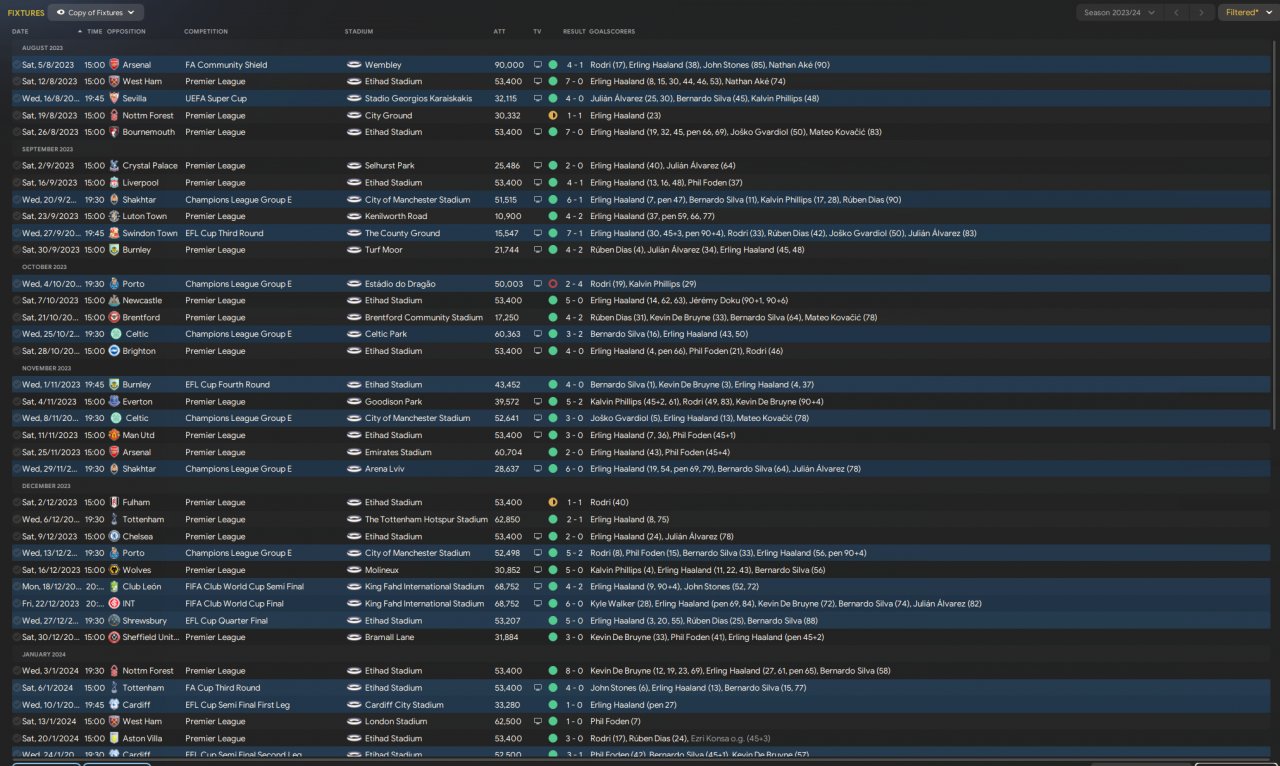The image size is (1280, 766).
Task: Click the Aston Villa club badge
Action: tap(114, 738)
